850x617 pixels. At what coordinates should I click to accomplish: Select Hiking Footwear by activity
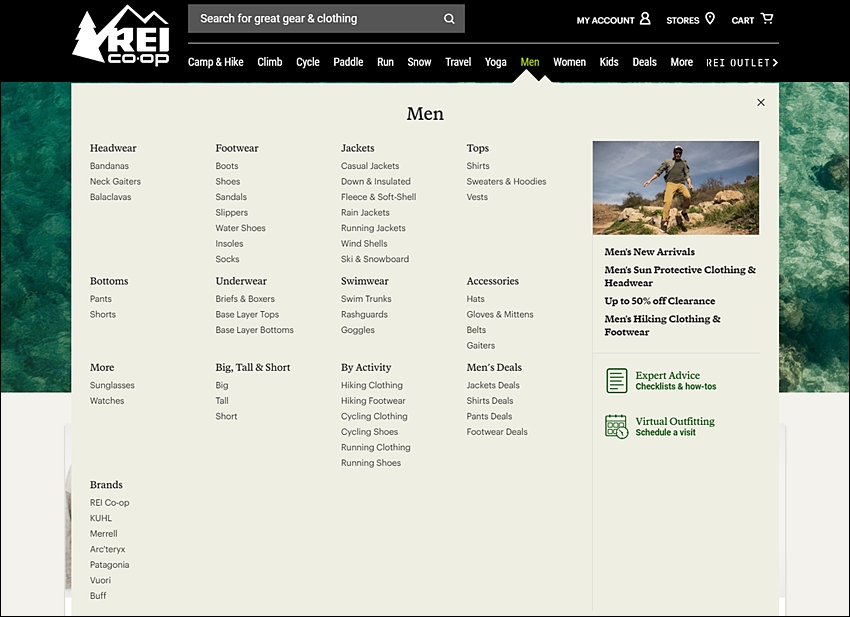point(373,401)
